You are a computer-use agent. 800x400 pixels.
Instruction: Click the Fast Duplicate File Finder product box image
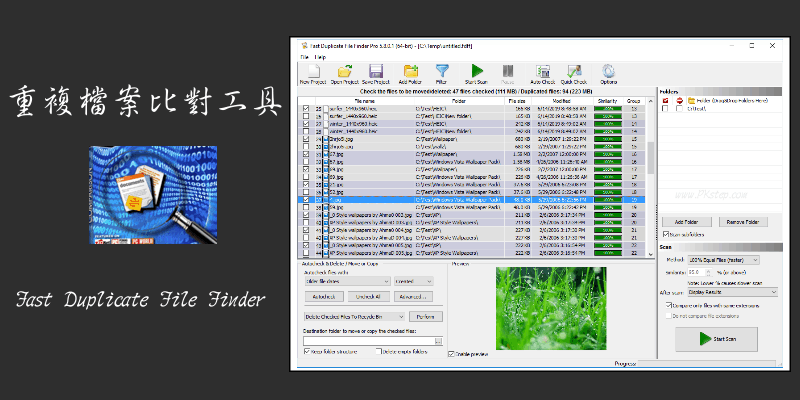pyautogui.click(x=153, y=194)
